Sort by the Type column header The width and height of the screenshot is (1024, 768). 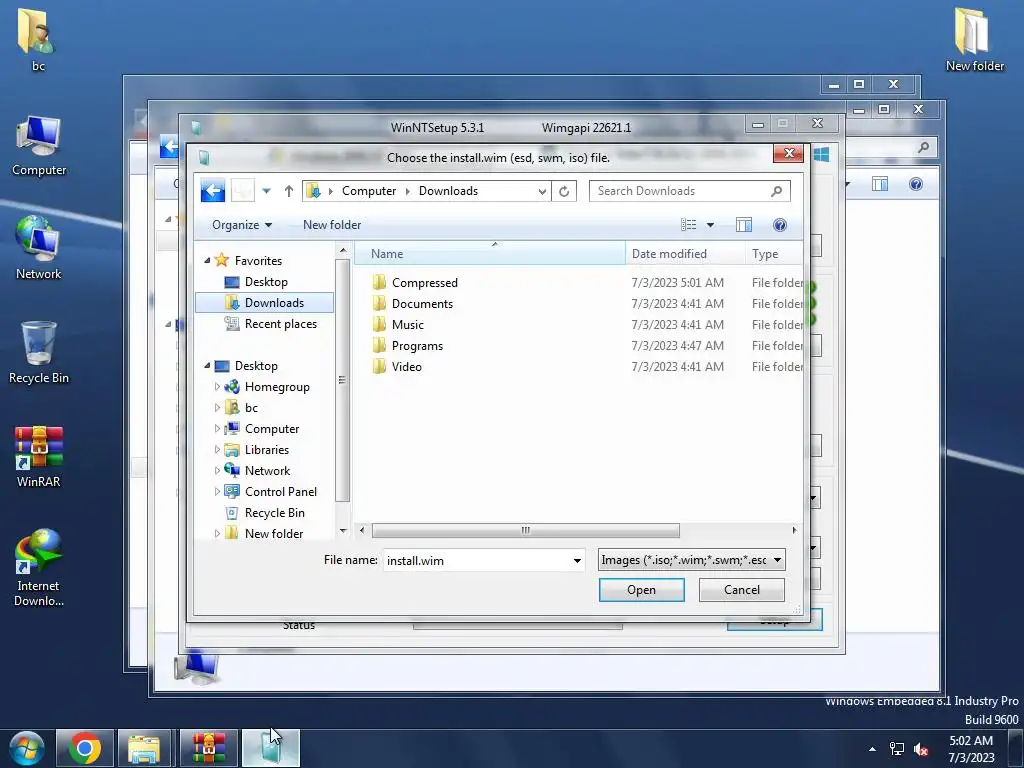(775, 253)
